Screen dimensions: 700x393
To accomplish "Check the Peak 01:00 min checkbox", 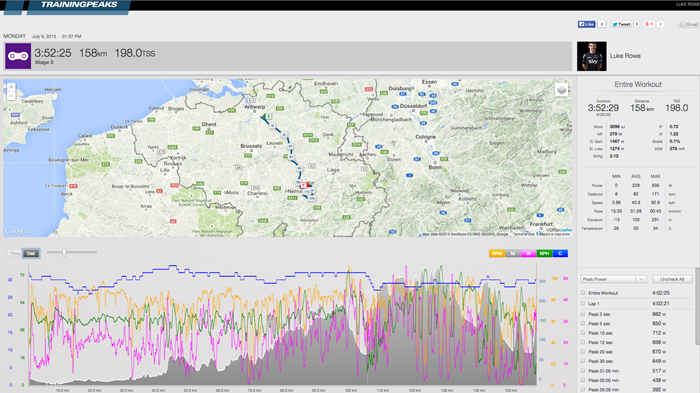I will click(x=583, y=371).
